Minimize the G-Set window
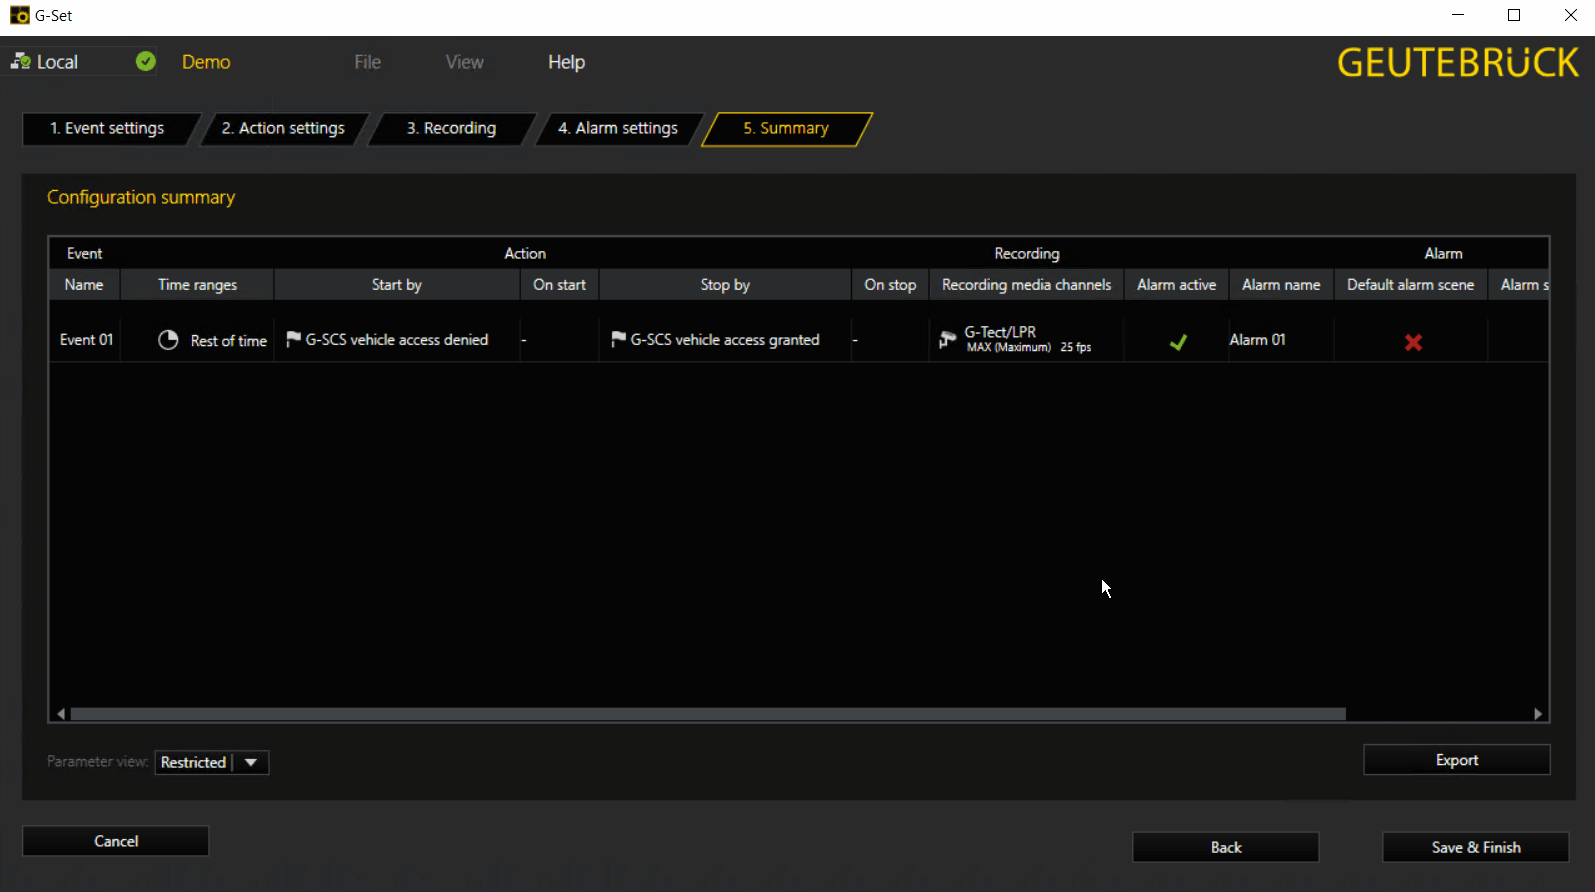This screenshot has width=1595, height=892. tap(1458, 15)
